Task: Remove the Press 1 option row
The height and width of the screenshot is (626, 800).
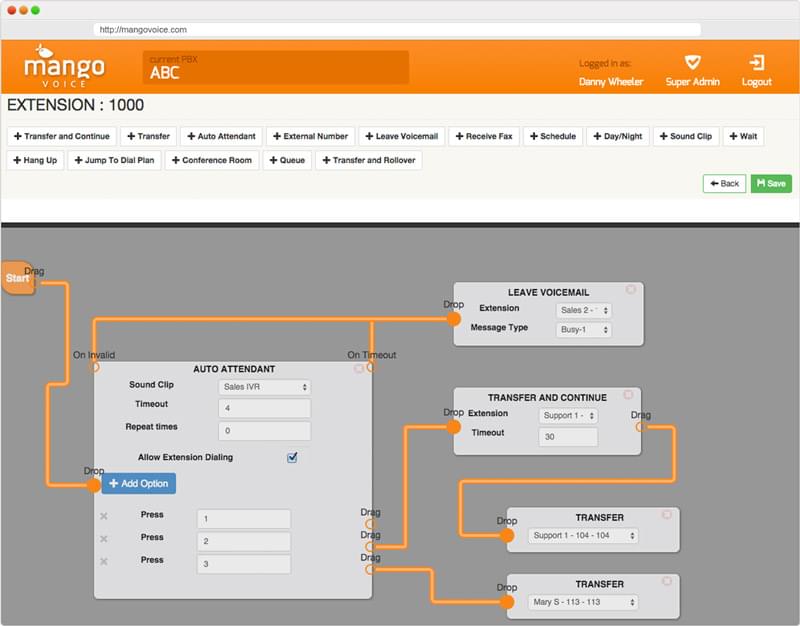Action: (104, 517)
